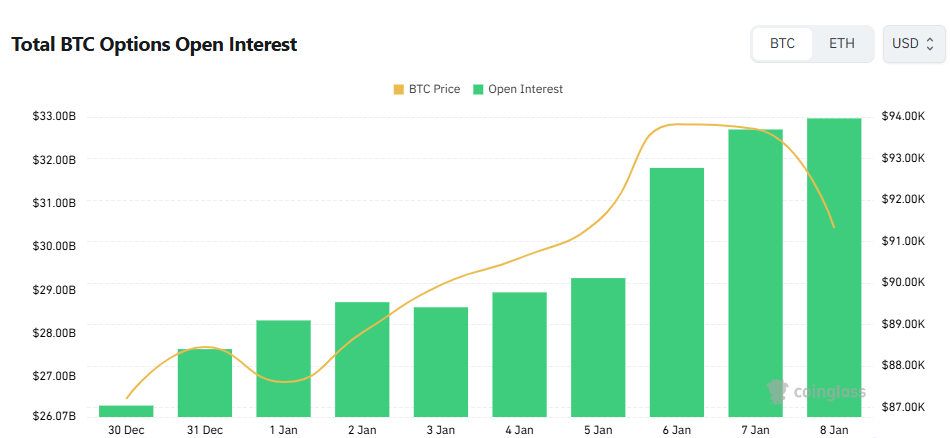Click the 31 Dec green bar
Screen dimensions: 950x438
click(x=205, y=383)
